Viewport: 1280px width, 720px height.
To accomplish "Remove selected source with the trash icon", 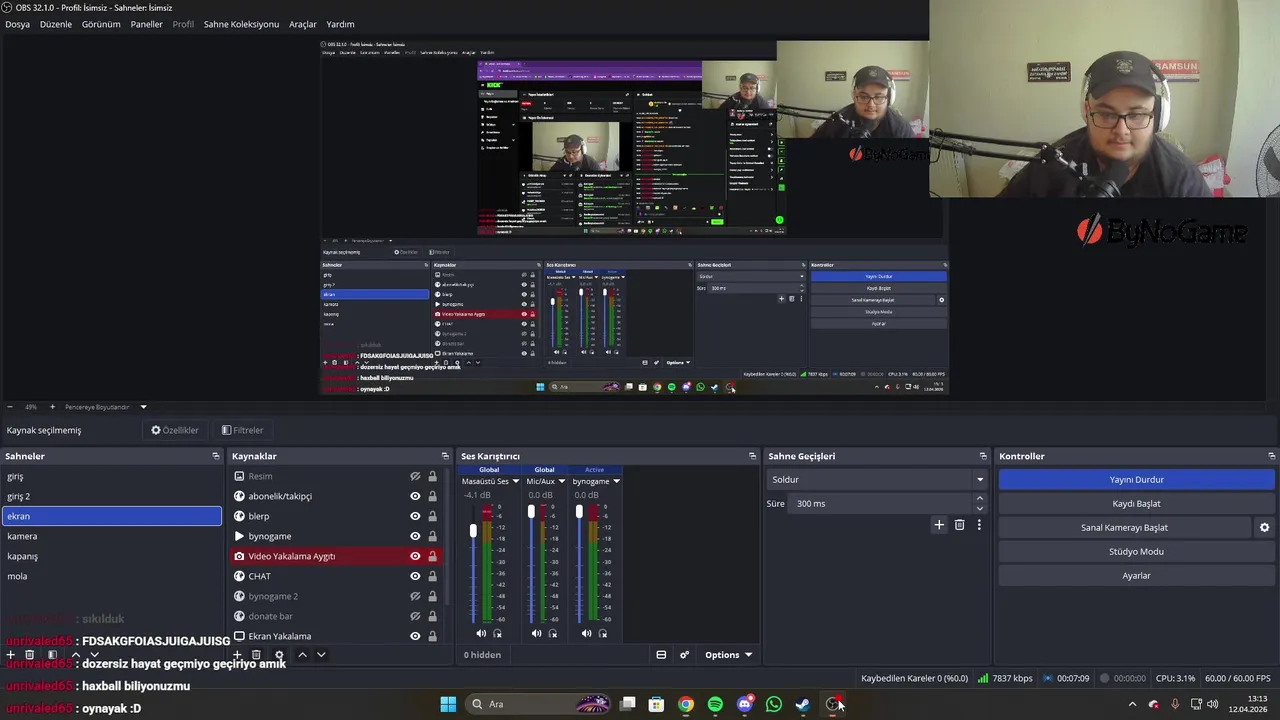I will coord(256,655).
